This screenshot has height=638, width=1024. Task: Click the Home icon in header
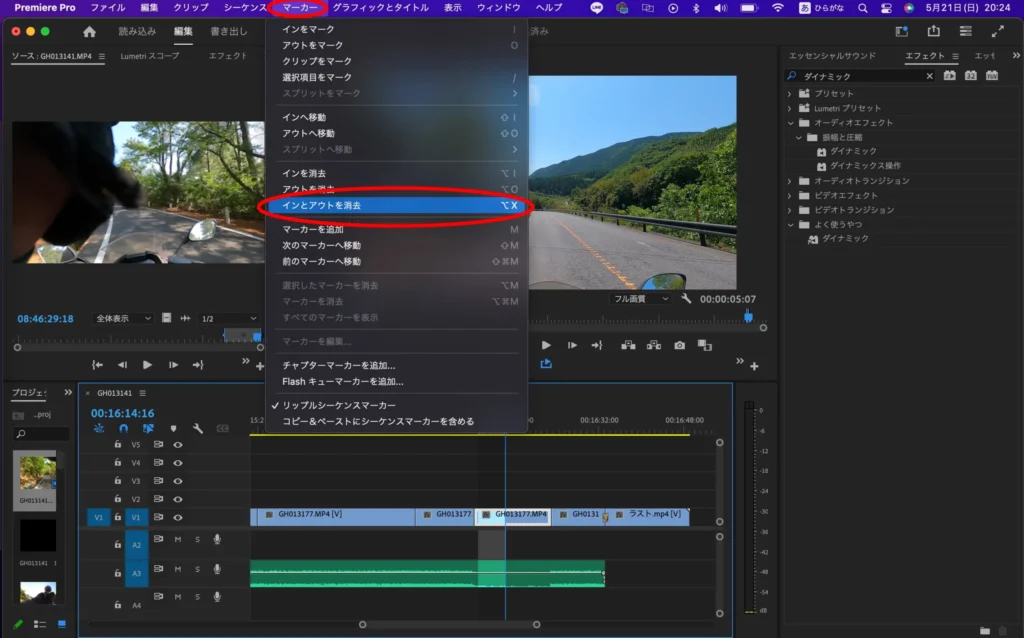click(x=90, y=31)
